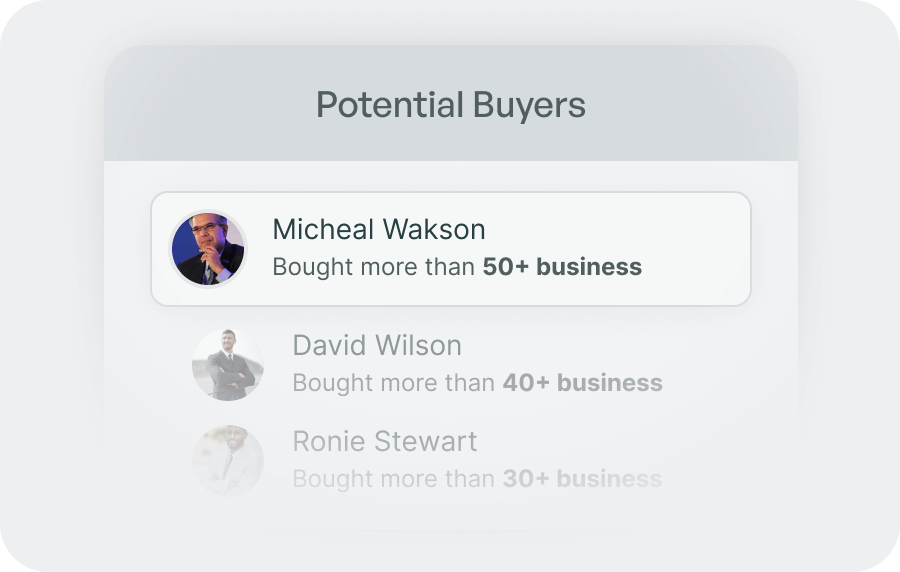Click empty space right of Ronie Stewart's row
The image size is (900, 572).
(x=720, y=461)
